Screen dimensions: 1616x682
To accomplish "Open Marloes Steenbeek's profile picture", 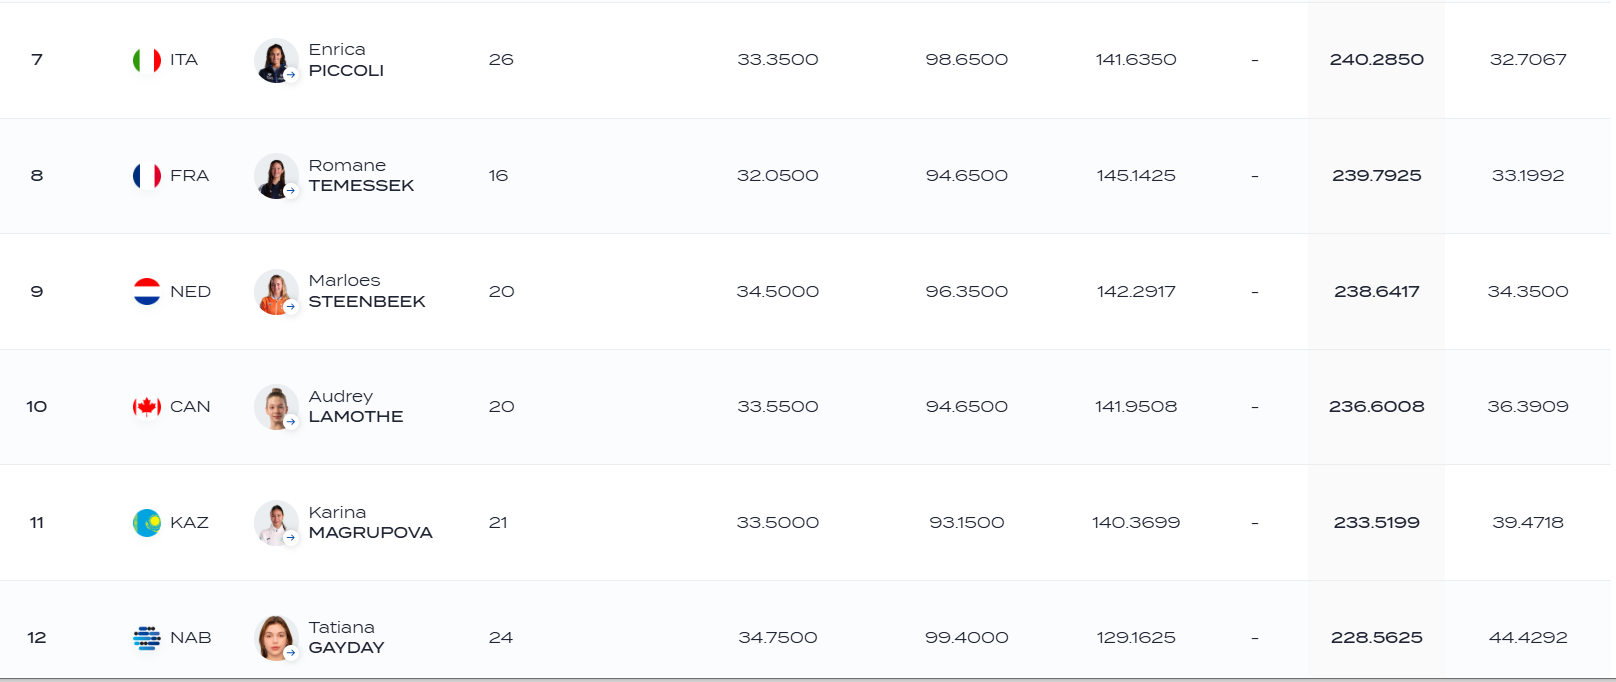I will pyautogui.click(x=276, y=291).
